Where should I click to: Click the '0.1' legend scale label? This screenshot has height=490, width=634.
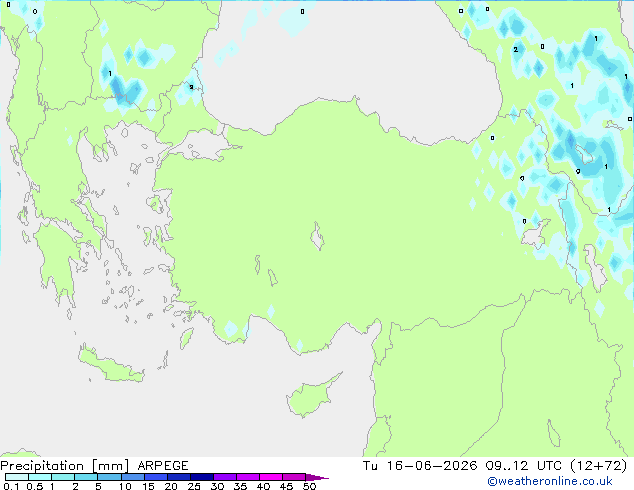(11, 486)
